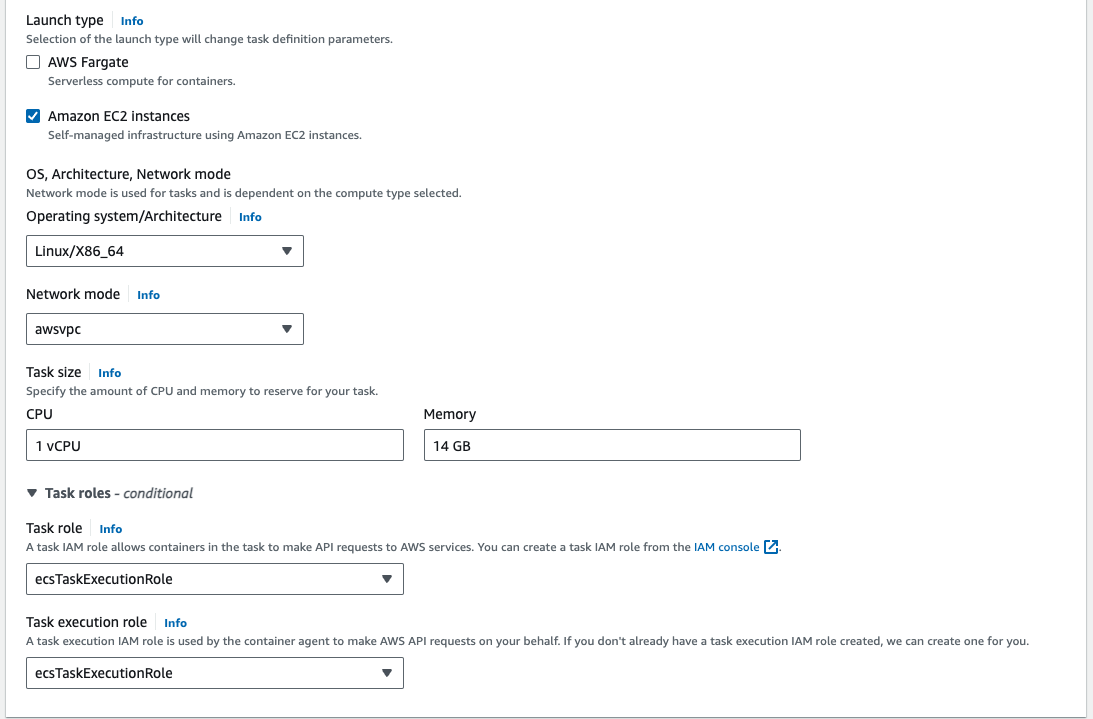The height and width of the screenshot is (719, 1093).
Task: Click the CPU value field
Action: 214,444
